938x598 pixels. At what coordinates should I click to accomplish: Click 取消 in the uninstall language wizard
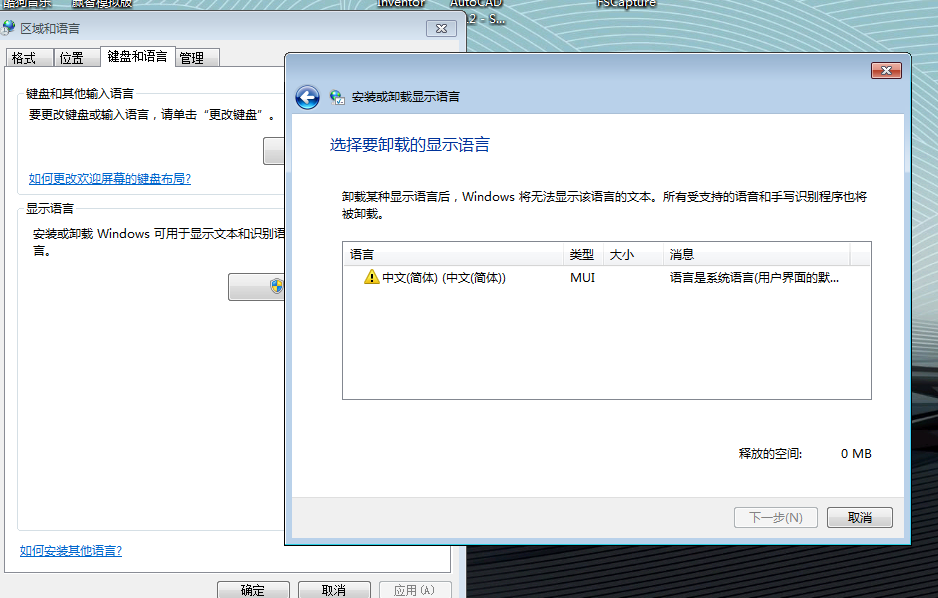[860, 517]
